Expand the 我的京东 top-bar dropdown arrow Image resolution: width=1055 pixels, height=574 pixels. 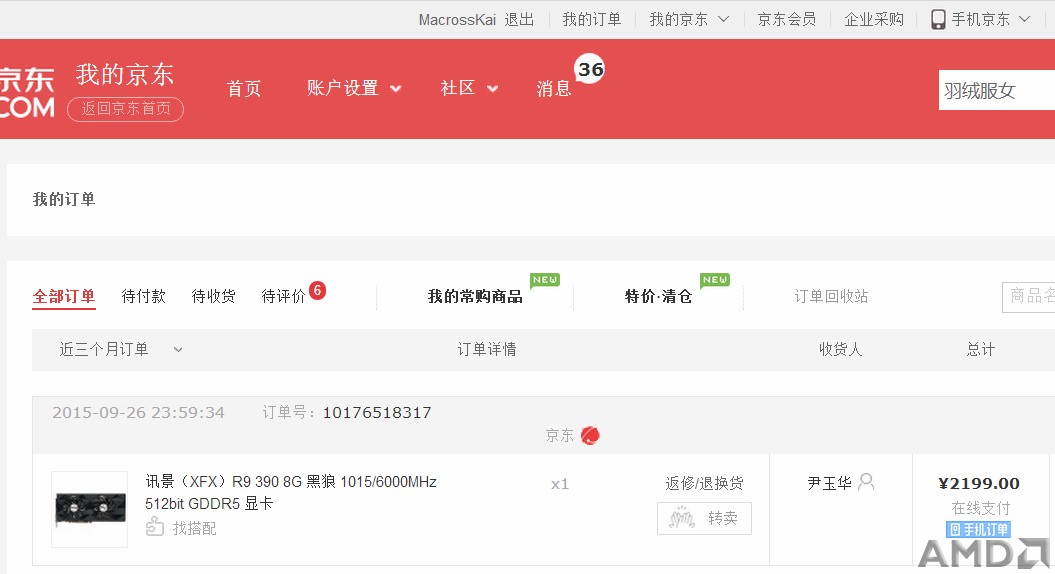[723, 19]
